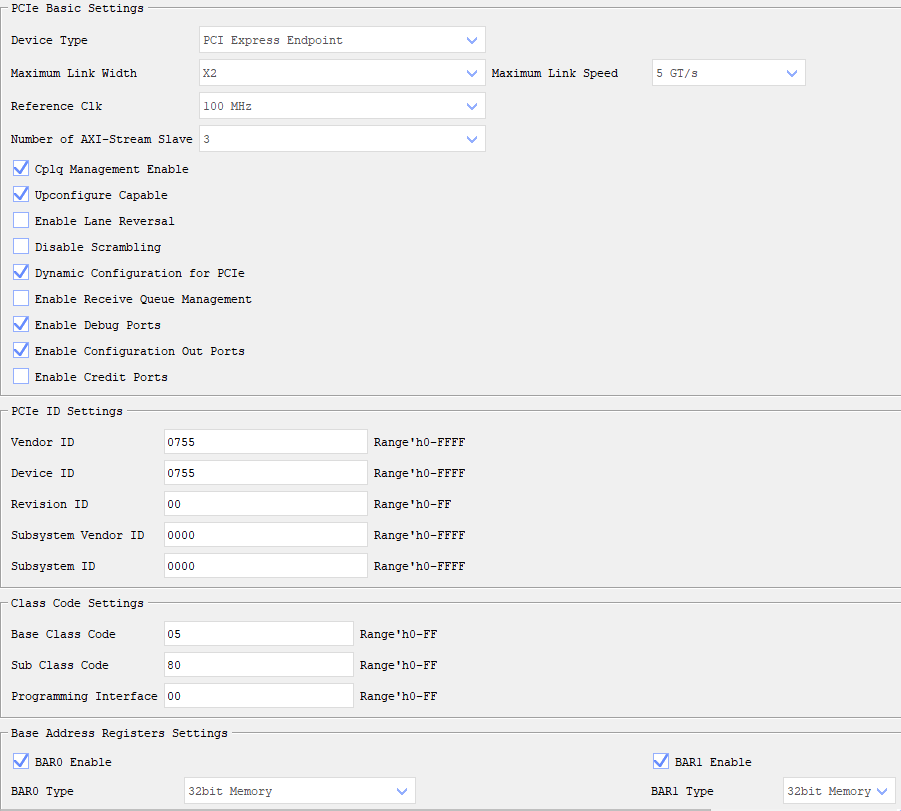The image size is (901, 811).
Task: Click the "Range'h0-FF" hint beside Revision ID
Action: (413, 504)
